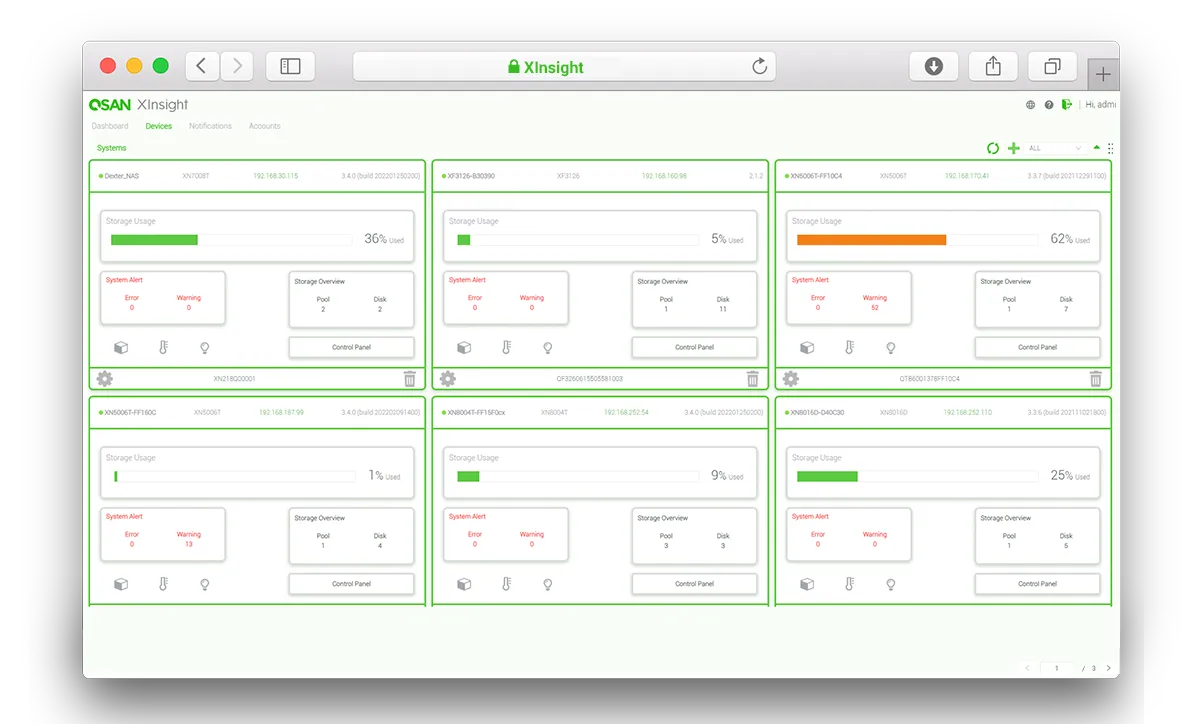This screenshot has height=724, width=1200.
Task: Collapse the Systems section with green arrow
Action: tap(1097, 147)
